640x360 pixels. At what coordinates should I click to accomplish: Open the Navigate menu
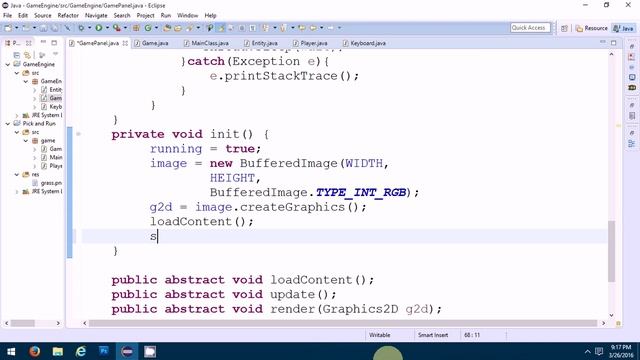(x=96, y=16)
